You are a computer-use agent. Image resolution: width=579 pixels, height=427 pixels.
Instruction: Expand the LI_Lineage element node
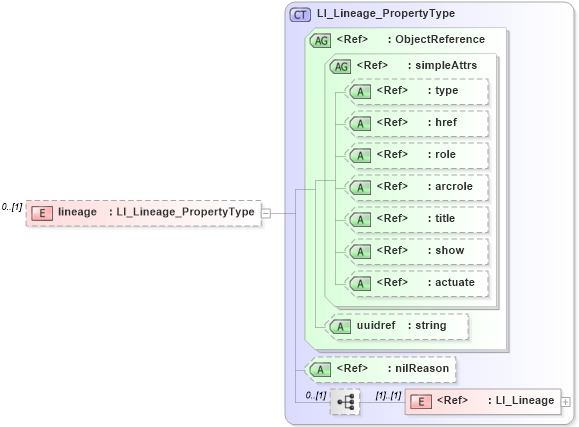pyautogui.click(x=565, y=402)
